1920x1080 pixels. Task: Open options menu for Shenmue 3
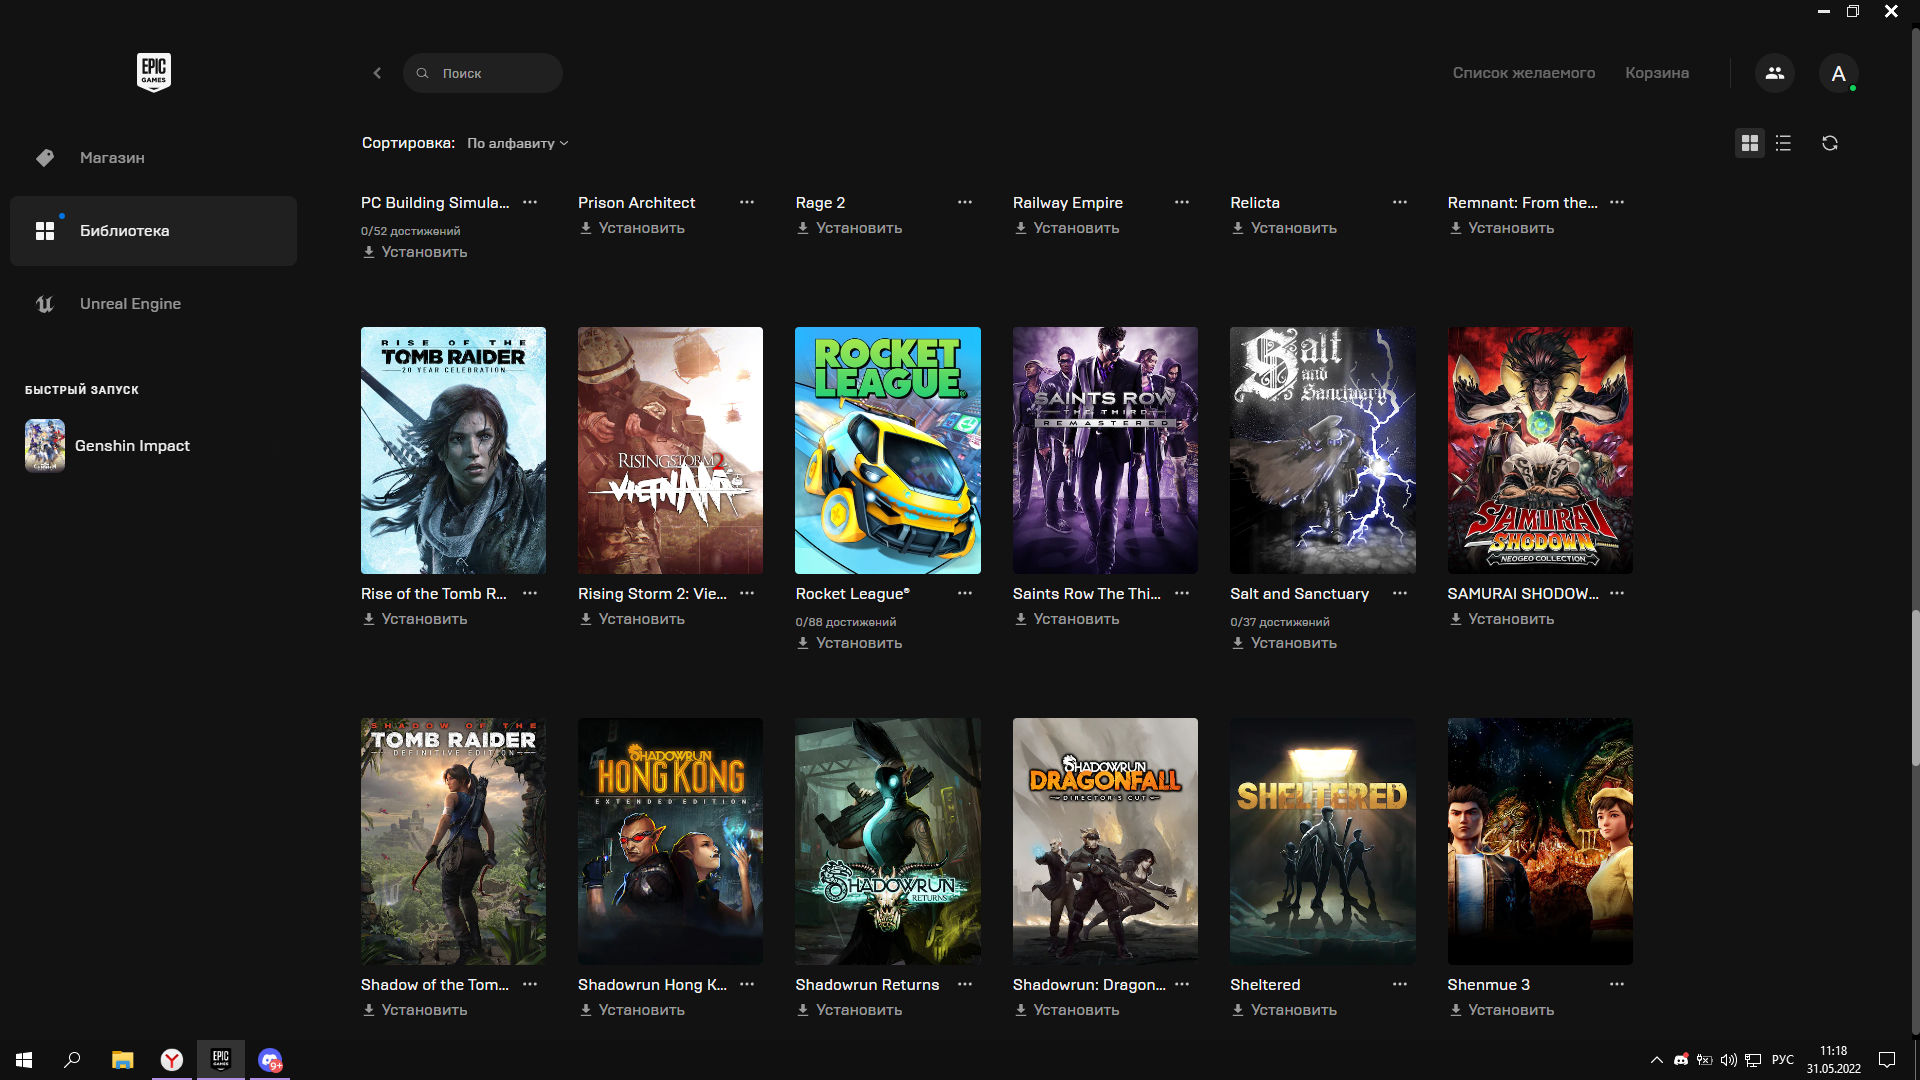(x=1617, y=984)
